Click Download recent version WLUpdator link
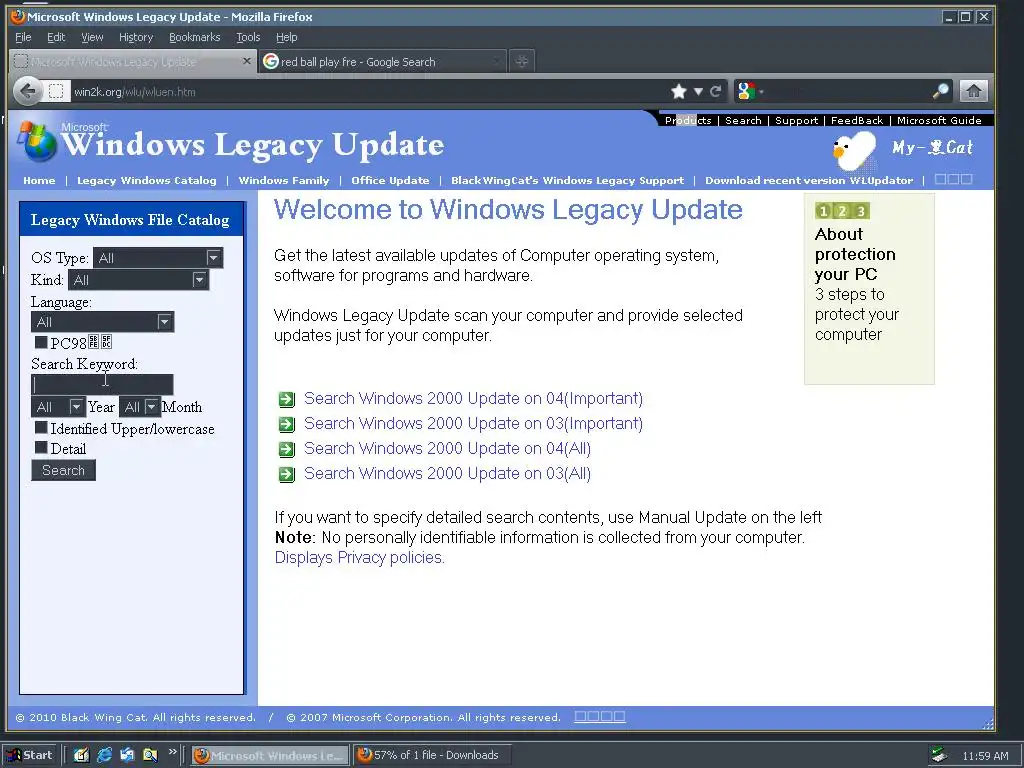The height and width of the screenshot is (768, 1024). (808, 181)
